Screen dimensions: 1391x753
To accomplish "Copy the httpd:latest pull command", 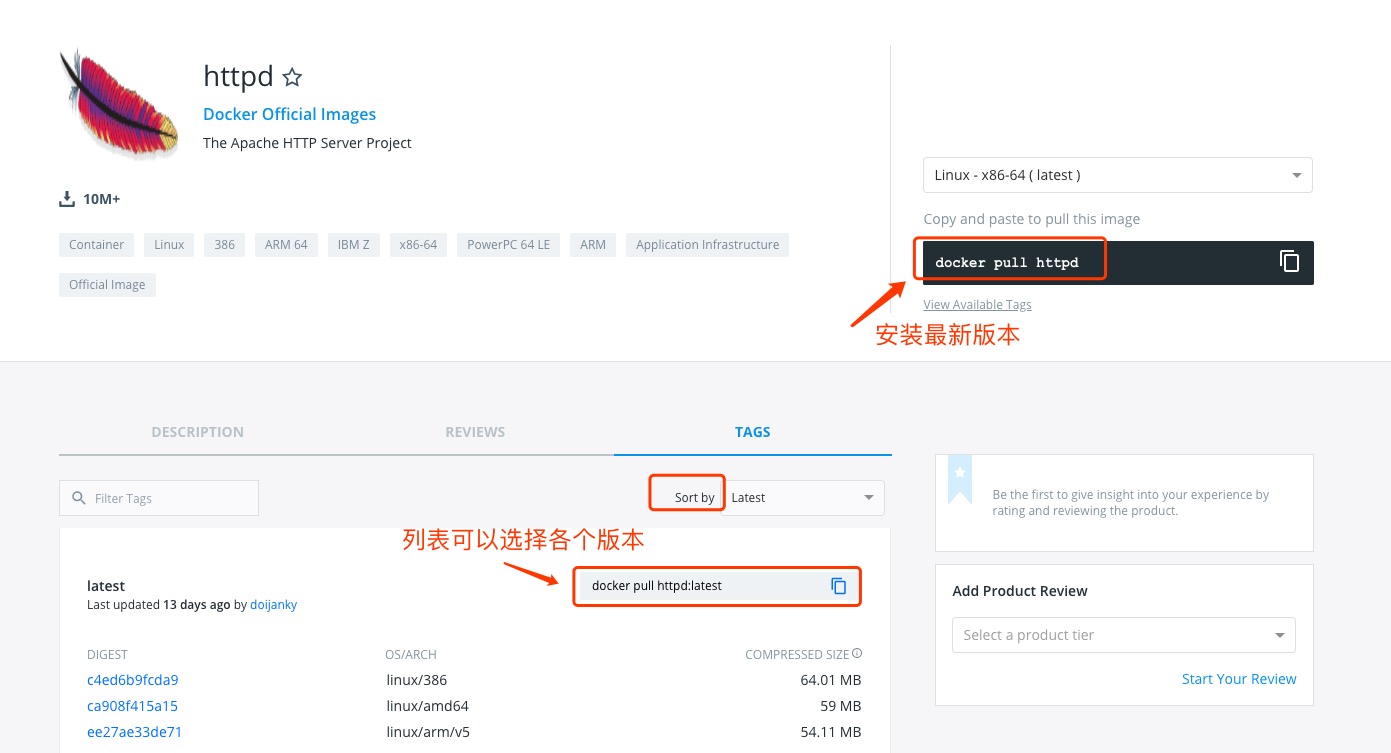I will (x=838, y=586).
